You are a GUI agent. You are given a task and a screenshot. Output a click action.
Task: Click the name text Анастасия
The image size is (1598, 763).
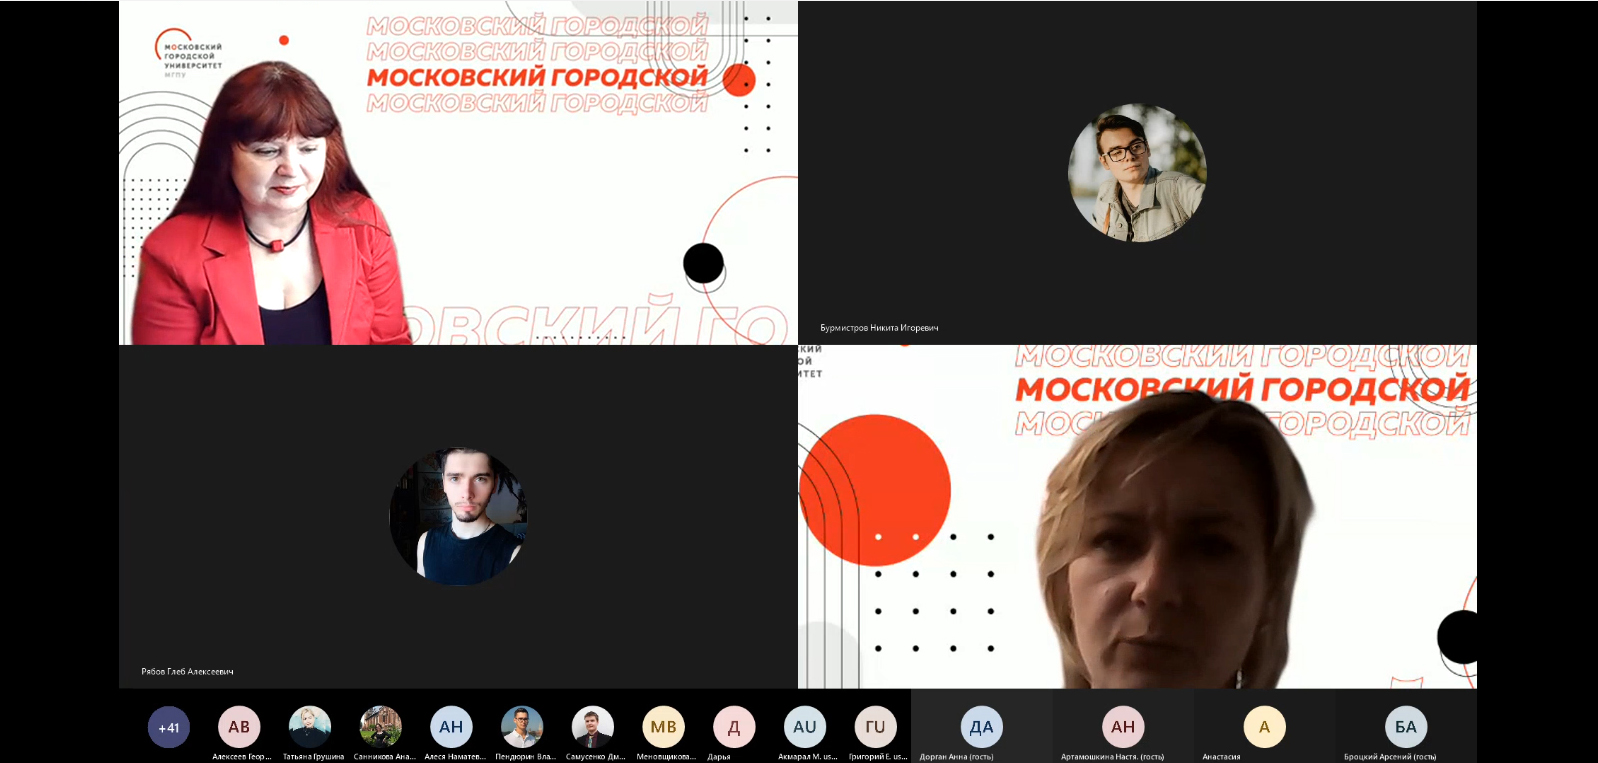tap(1221, 757)
